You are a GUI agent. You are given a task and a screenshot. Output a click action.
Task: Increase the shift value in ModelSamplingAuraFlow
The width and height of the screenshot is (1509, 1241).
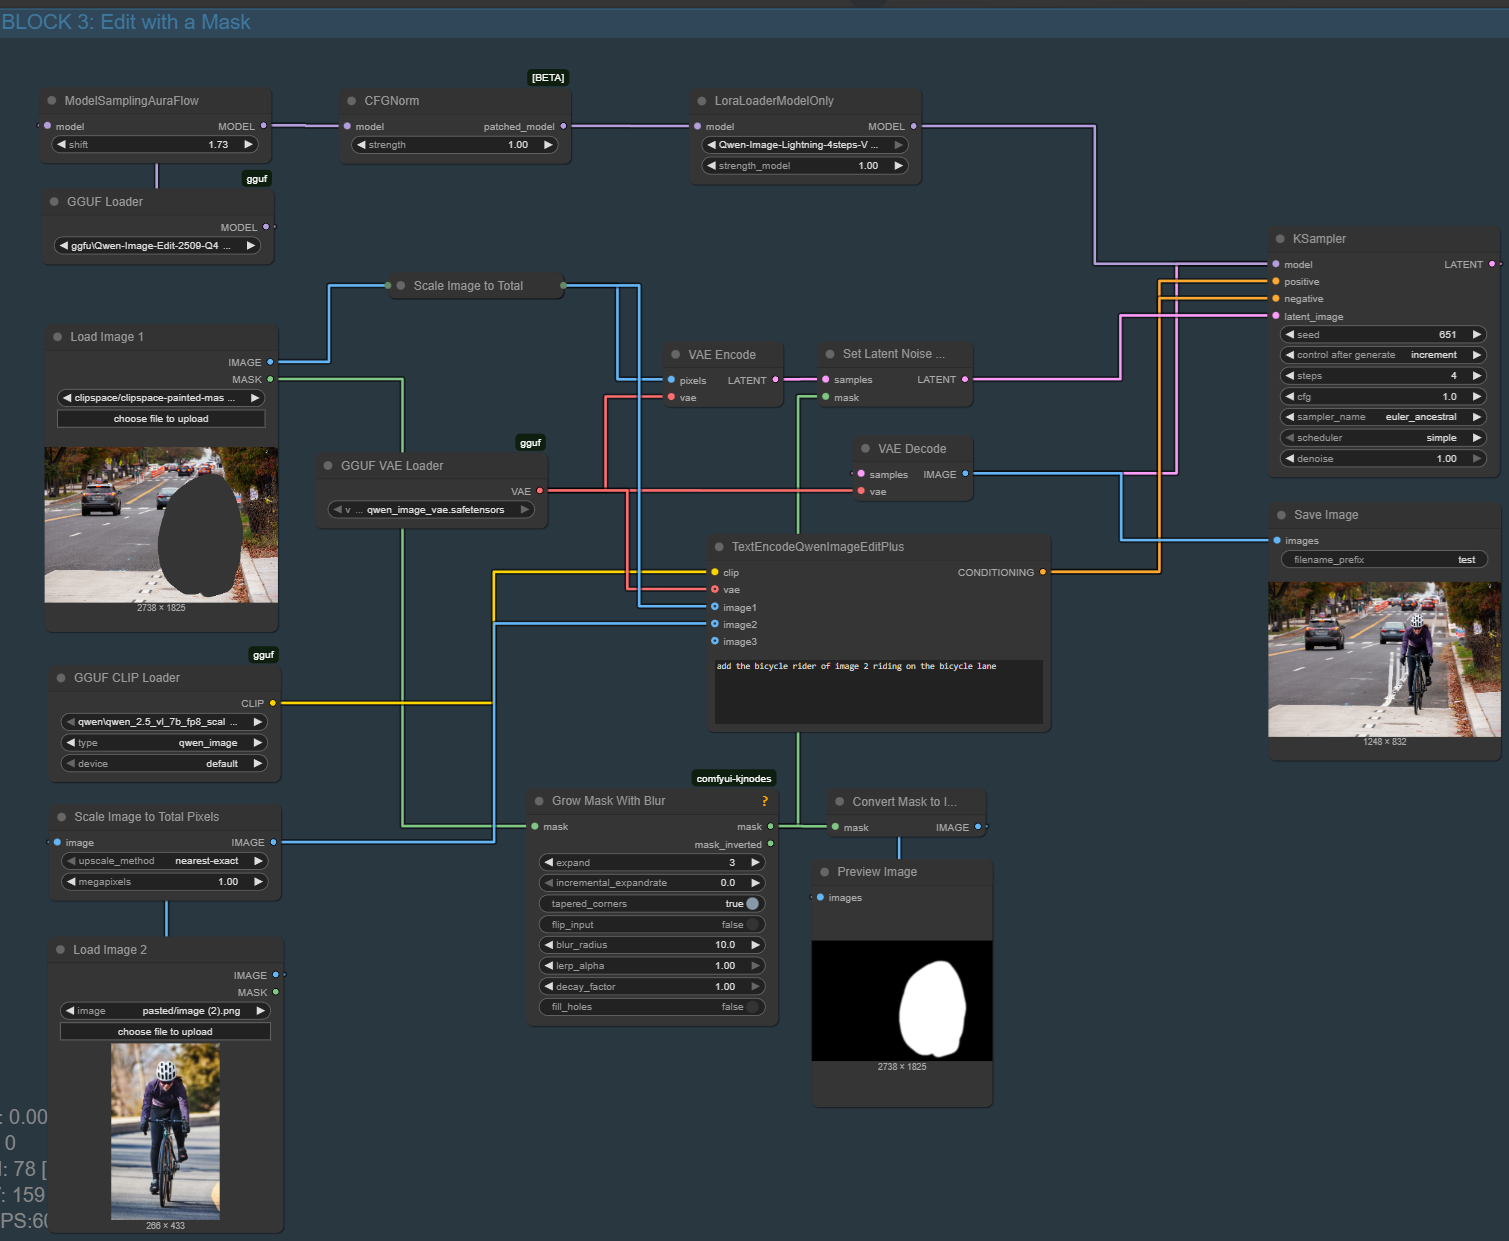point(248,145)
